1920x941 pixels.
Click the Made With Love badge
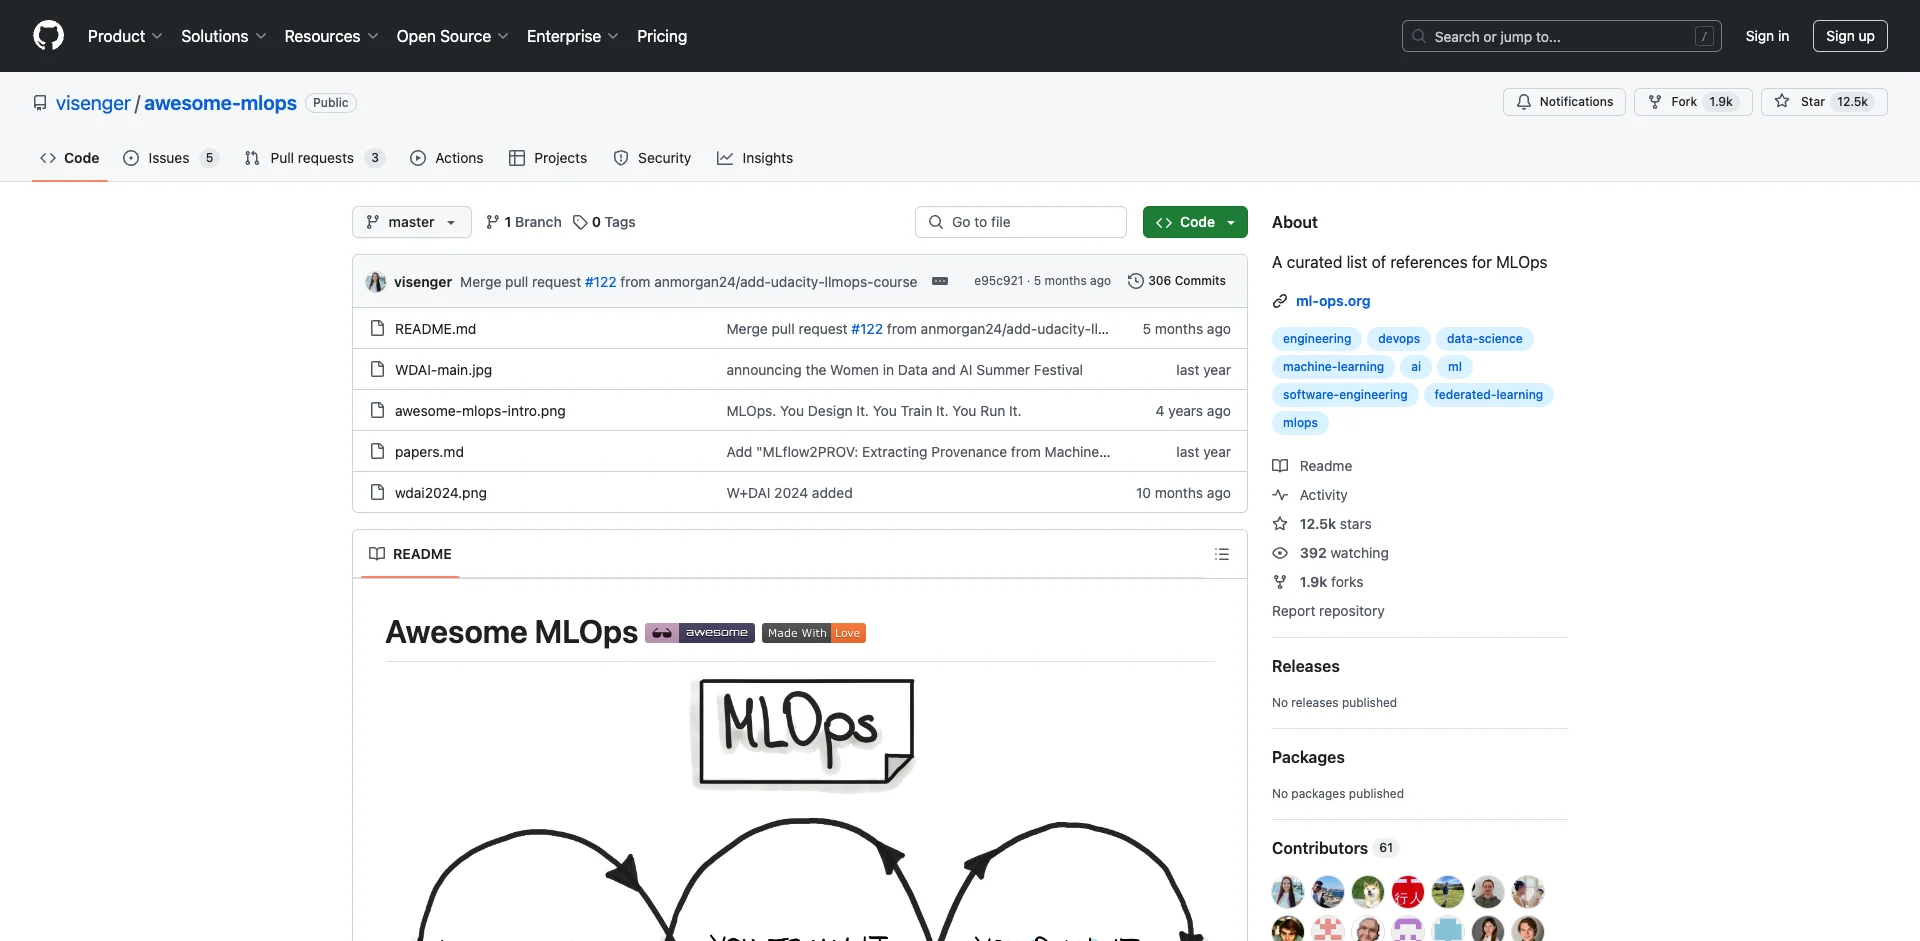pos(814,633)
